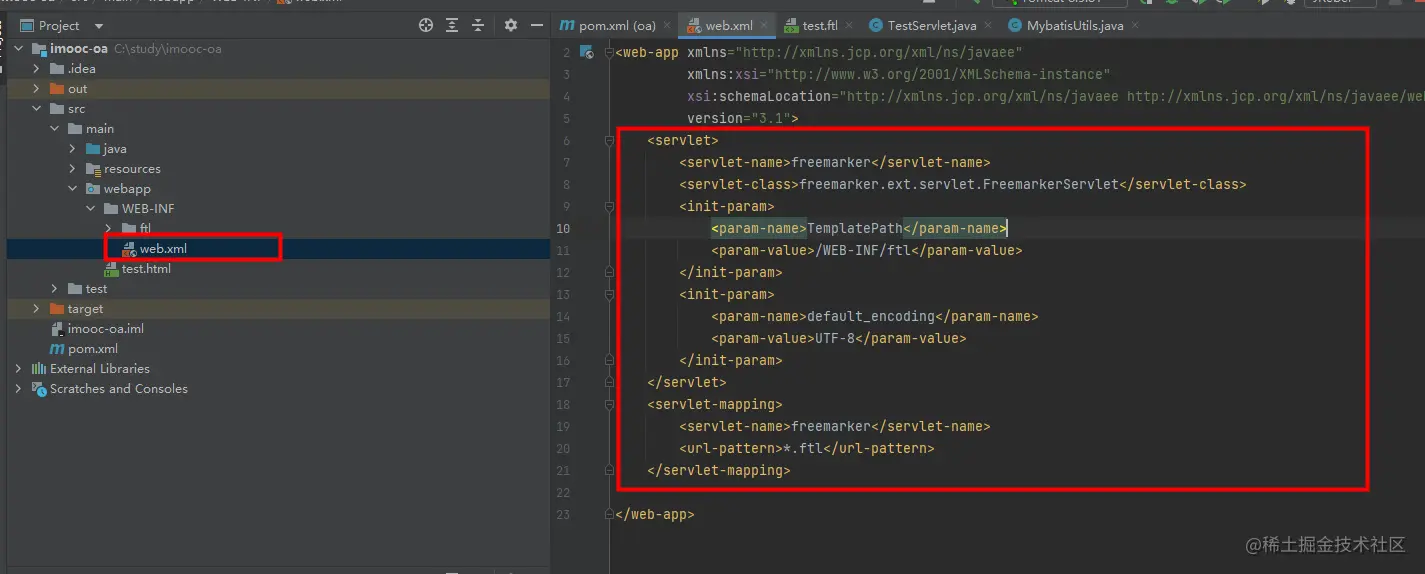This screenshot has height=574, width=1425.
Task: Click the Scratches and Consoles icon
Action: click(39, 389)
